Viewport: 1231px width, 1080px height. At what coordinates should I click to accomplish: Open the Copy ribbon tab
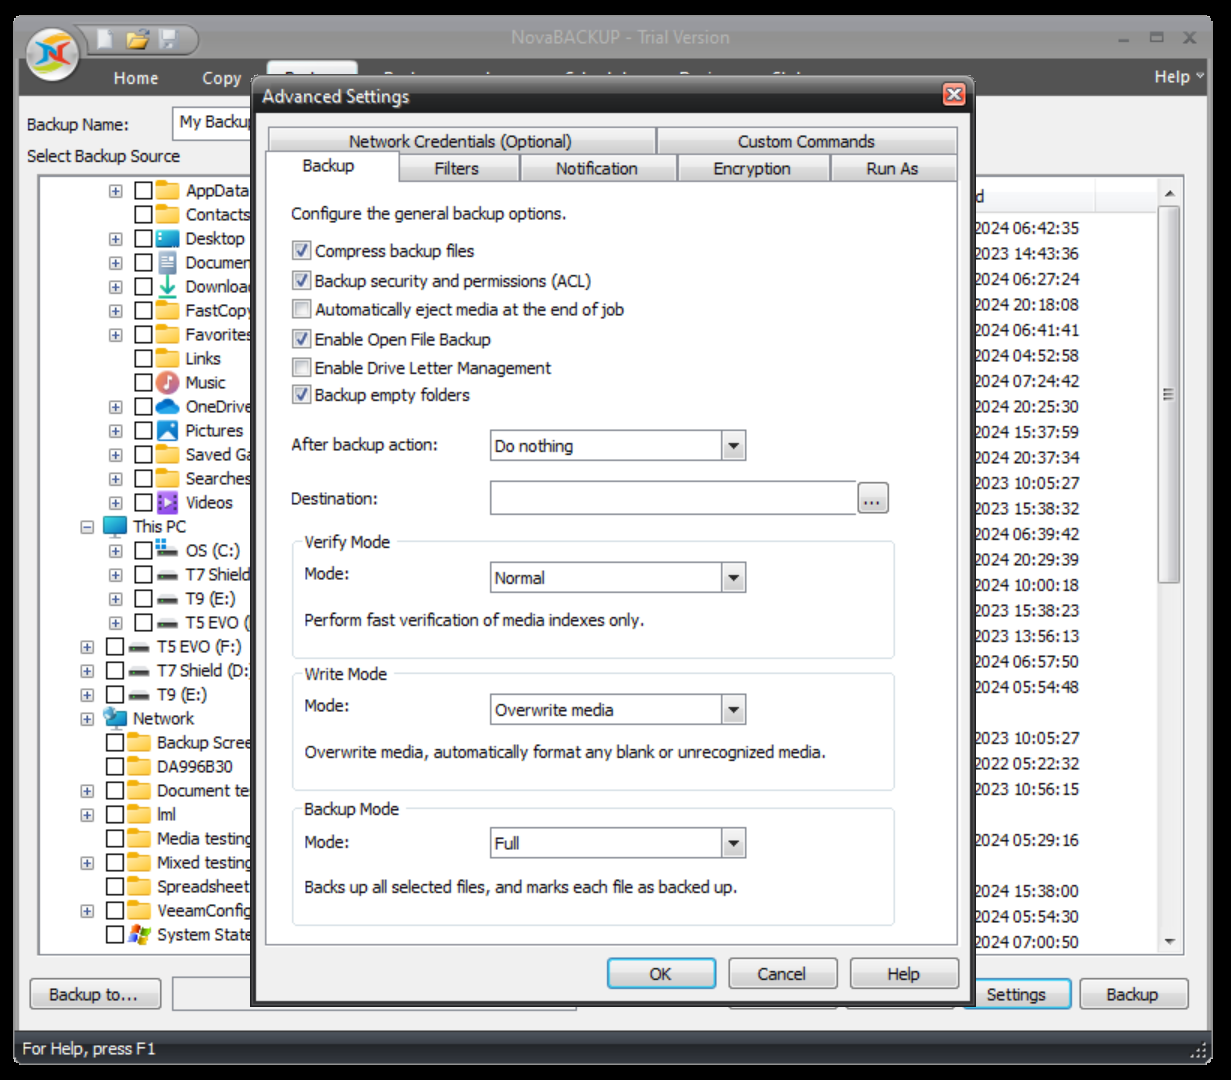(x=221, y=78)
